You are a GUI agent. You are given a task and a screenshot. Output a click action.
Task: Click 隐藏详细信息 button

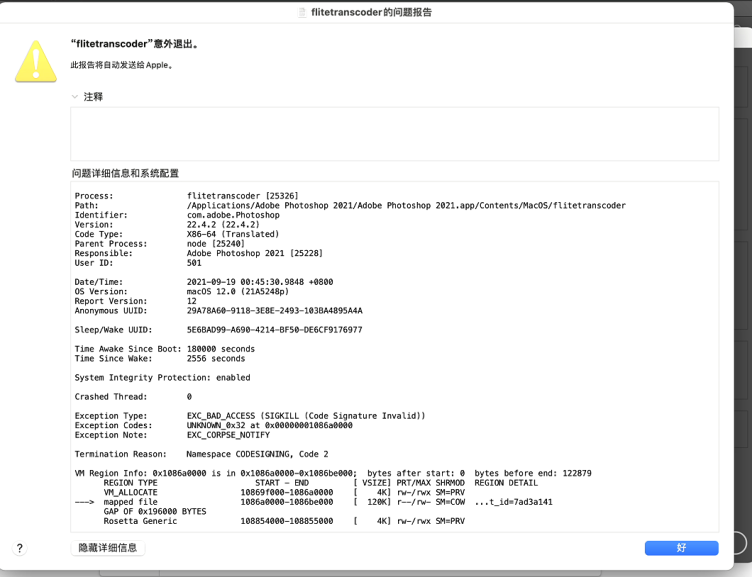[x=108, y=548]
